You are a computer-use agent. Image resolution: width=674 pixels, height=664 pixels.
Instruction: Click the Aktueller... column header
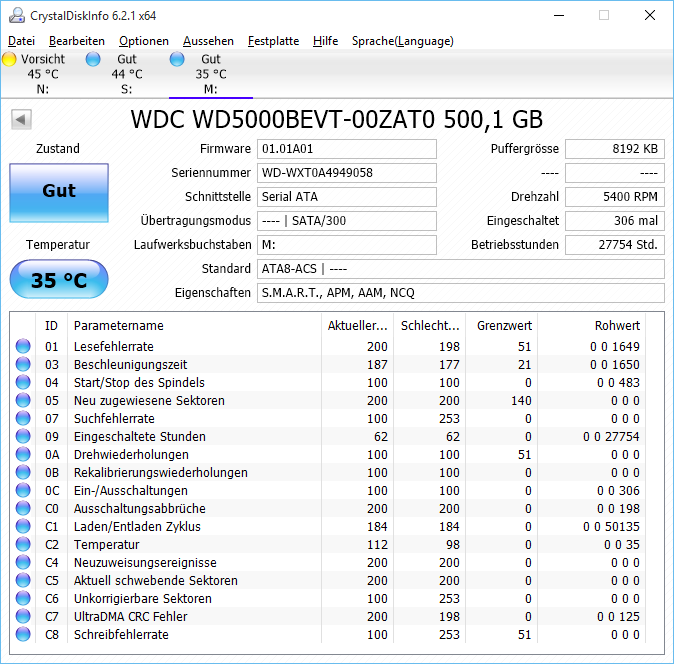(x=358, y=325)
